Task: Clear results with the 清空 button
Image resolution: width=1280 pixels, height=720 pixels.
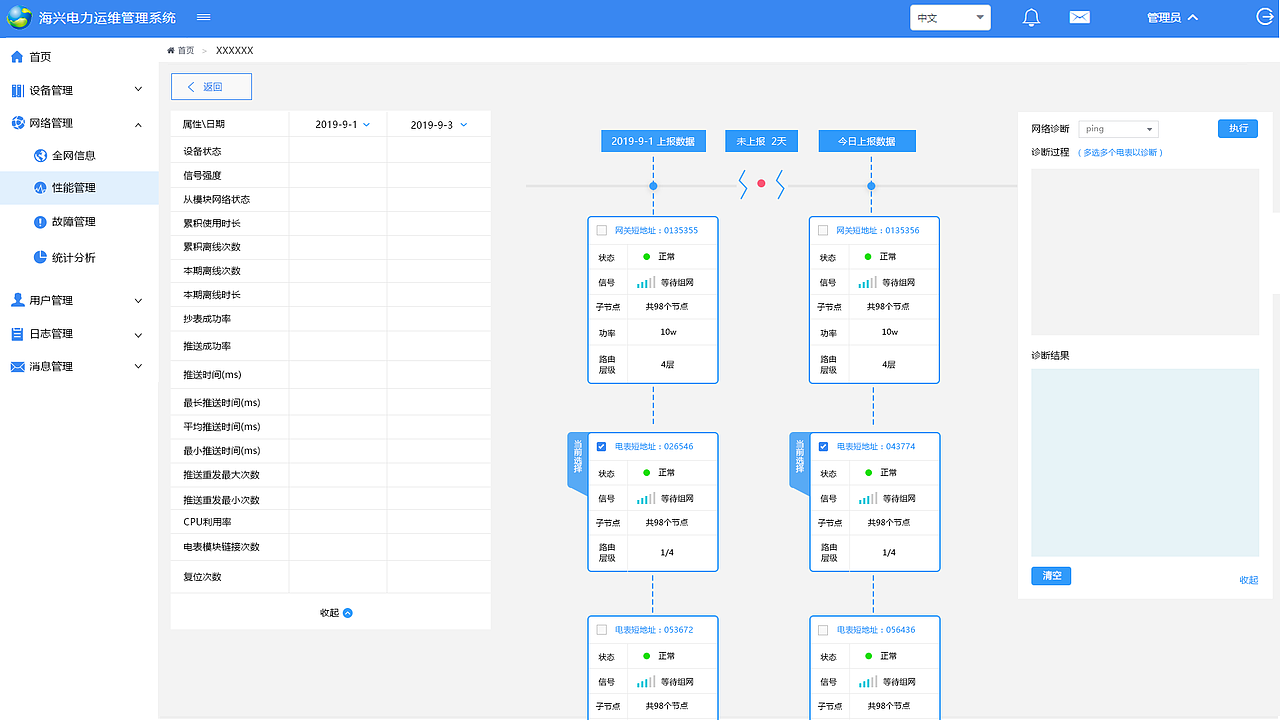Action: pyautogui.click(x=1051, y=576)
